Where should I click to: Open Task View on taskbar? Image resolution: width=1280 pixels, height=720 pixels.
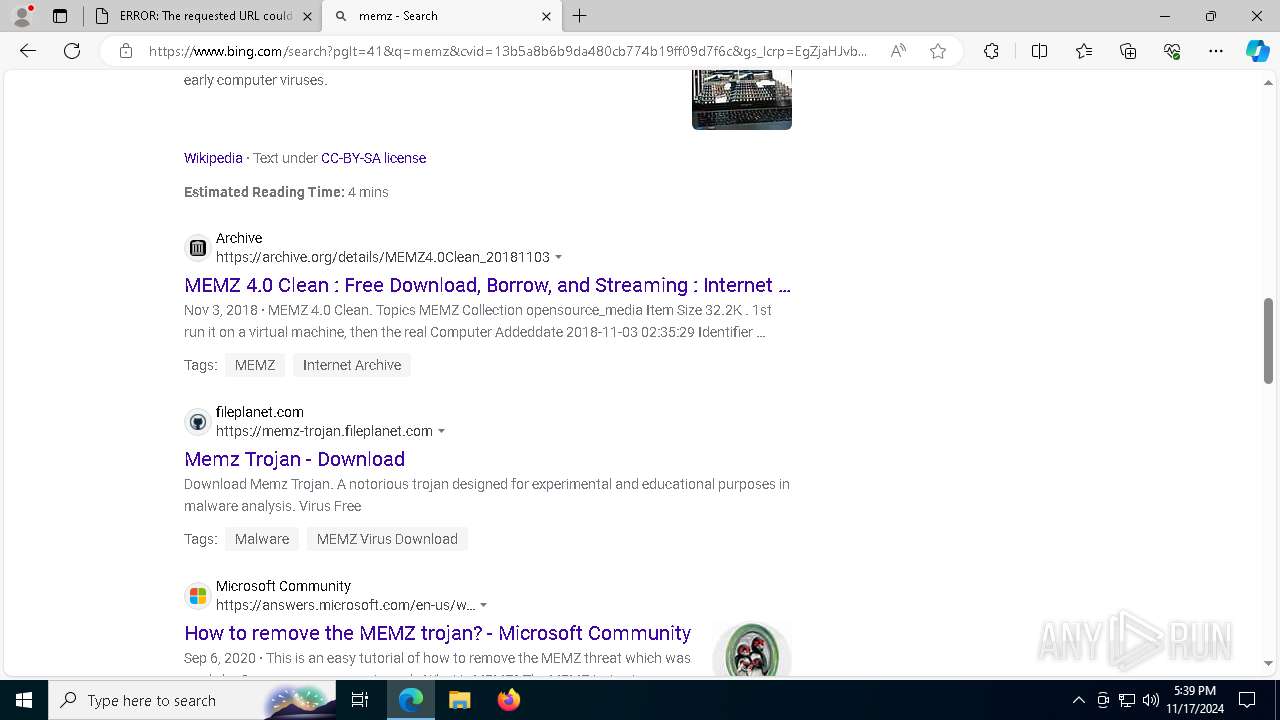[x=360, y=700]
